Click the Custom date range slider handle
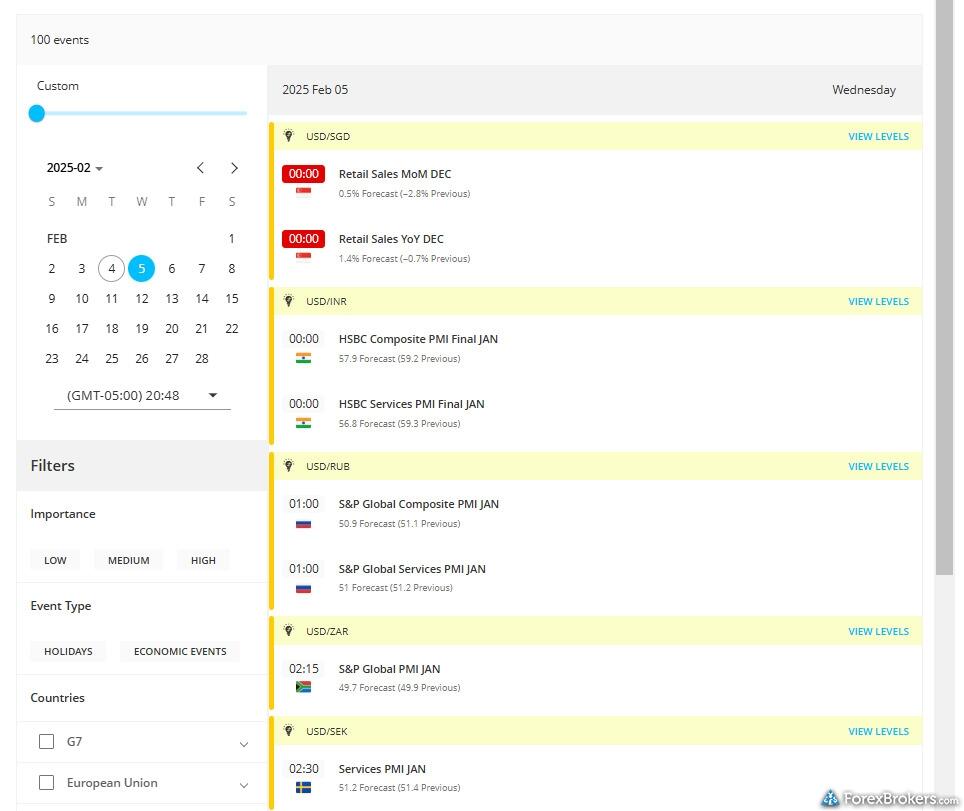Screen dimensions: 964x811 pyautogui.click(x=37, y=113)
